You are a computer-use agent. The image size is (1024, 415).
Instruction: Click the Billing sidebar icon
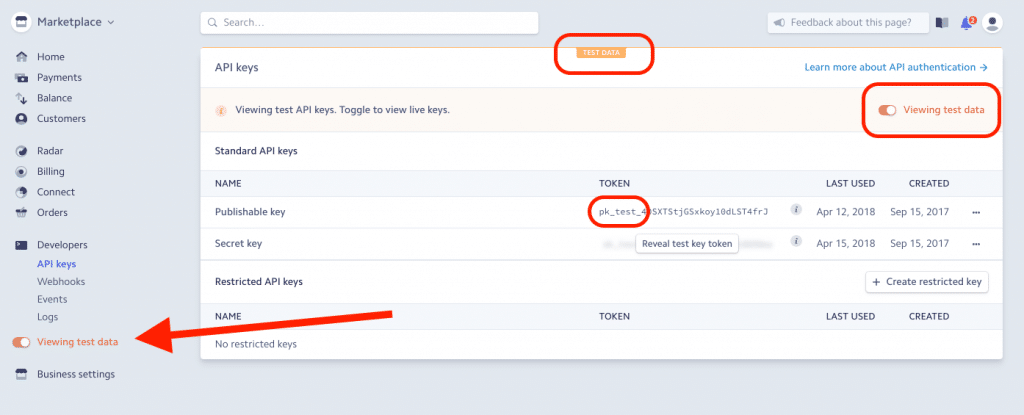(22, 172)
